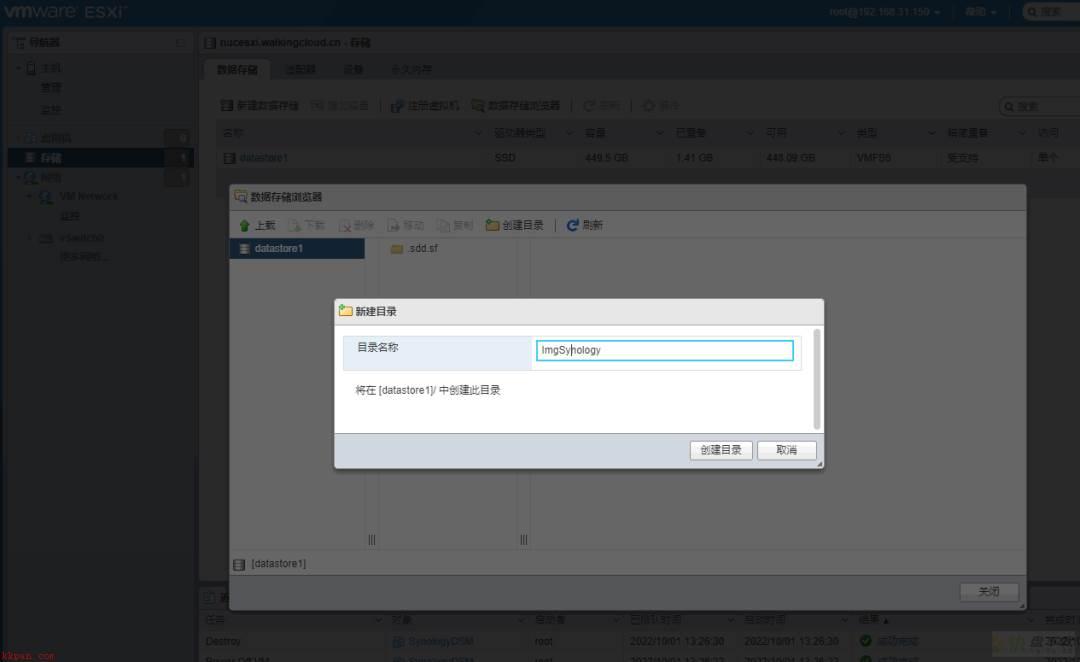The image size is (1080, 662).
Task: Open the datastore1 row in storage table
Action: [647, 158]
